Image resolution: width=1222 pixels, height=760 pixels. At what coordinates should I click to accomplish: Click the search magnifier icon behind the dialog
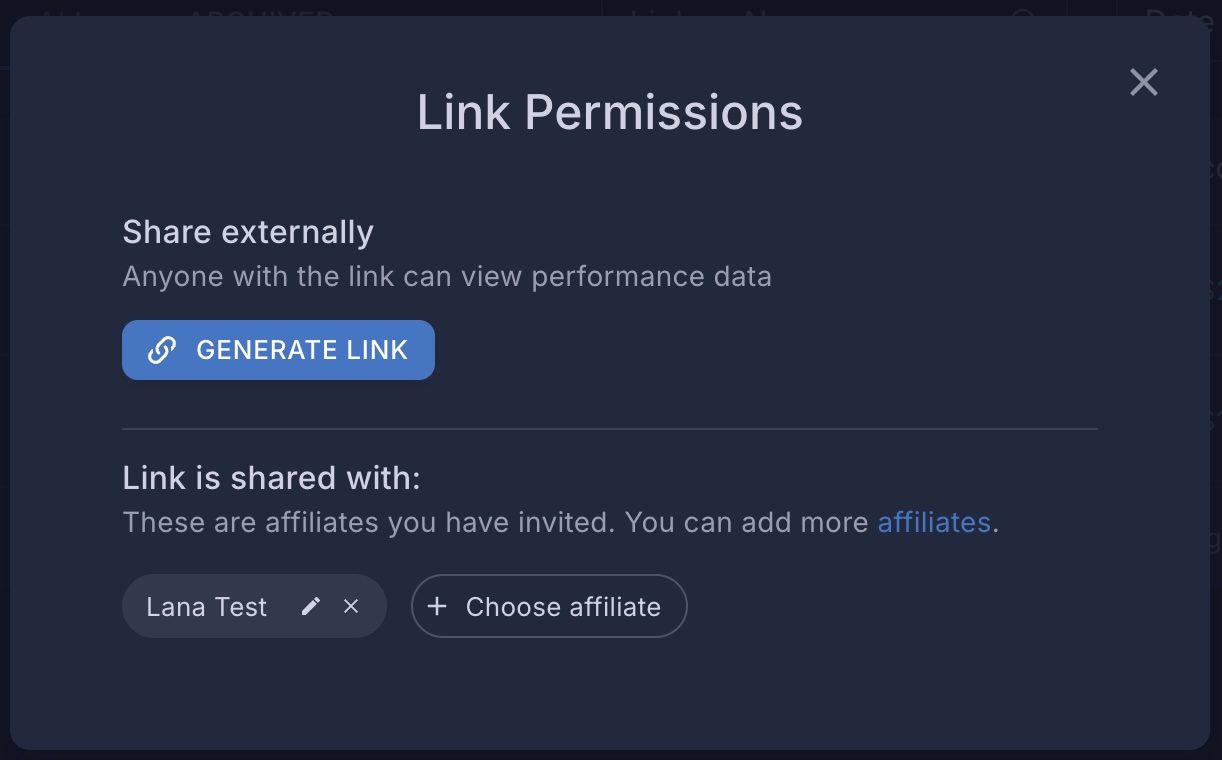point(1021,10)
